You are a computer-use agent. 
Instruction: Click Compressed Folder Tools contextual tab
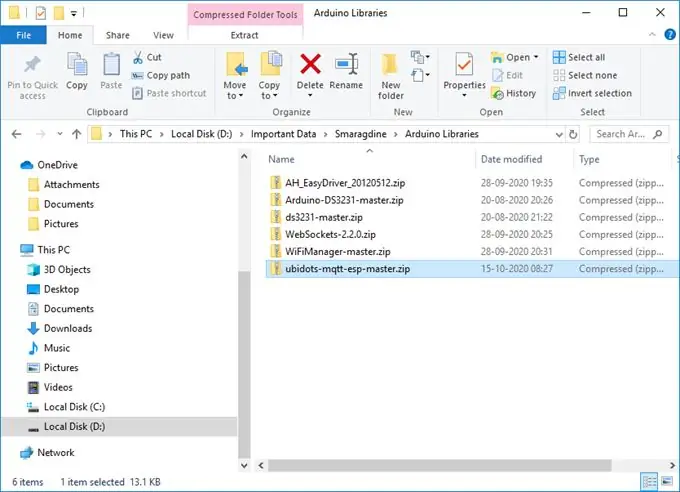coord(245,15)
